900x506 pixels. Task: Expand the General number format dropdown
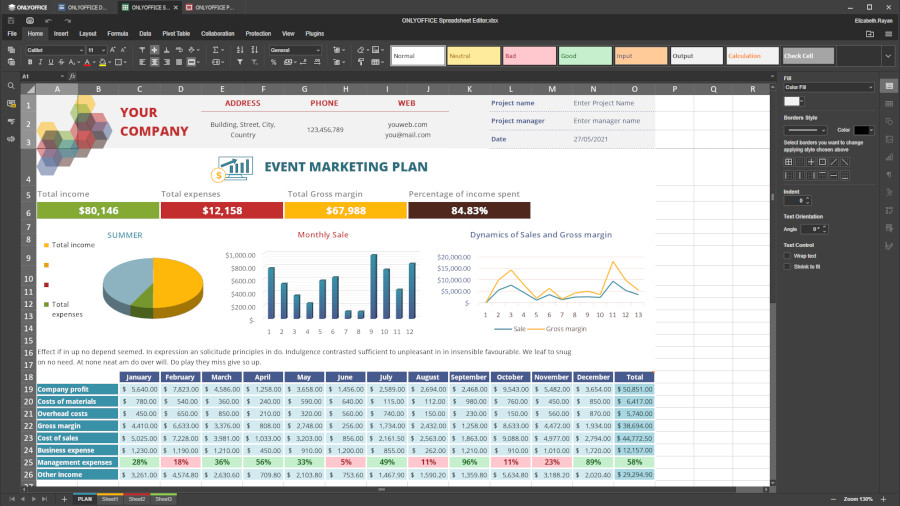(318, 50)
